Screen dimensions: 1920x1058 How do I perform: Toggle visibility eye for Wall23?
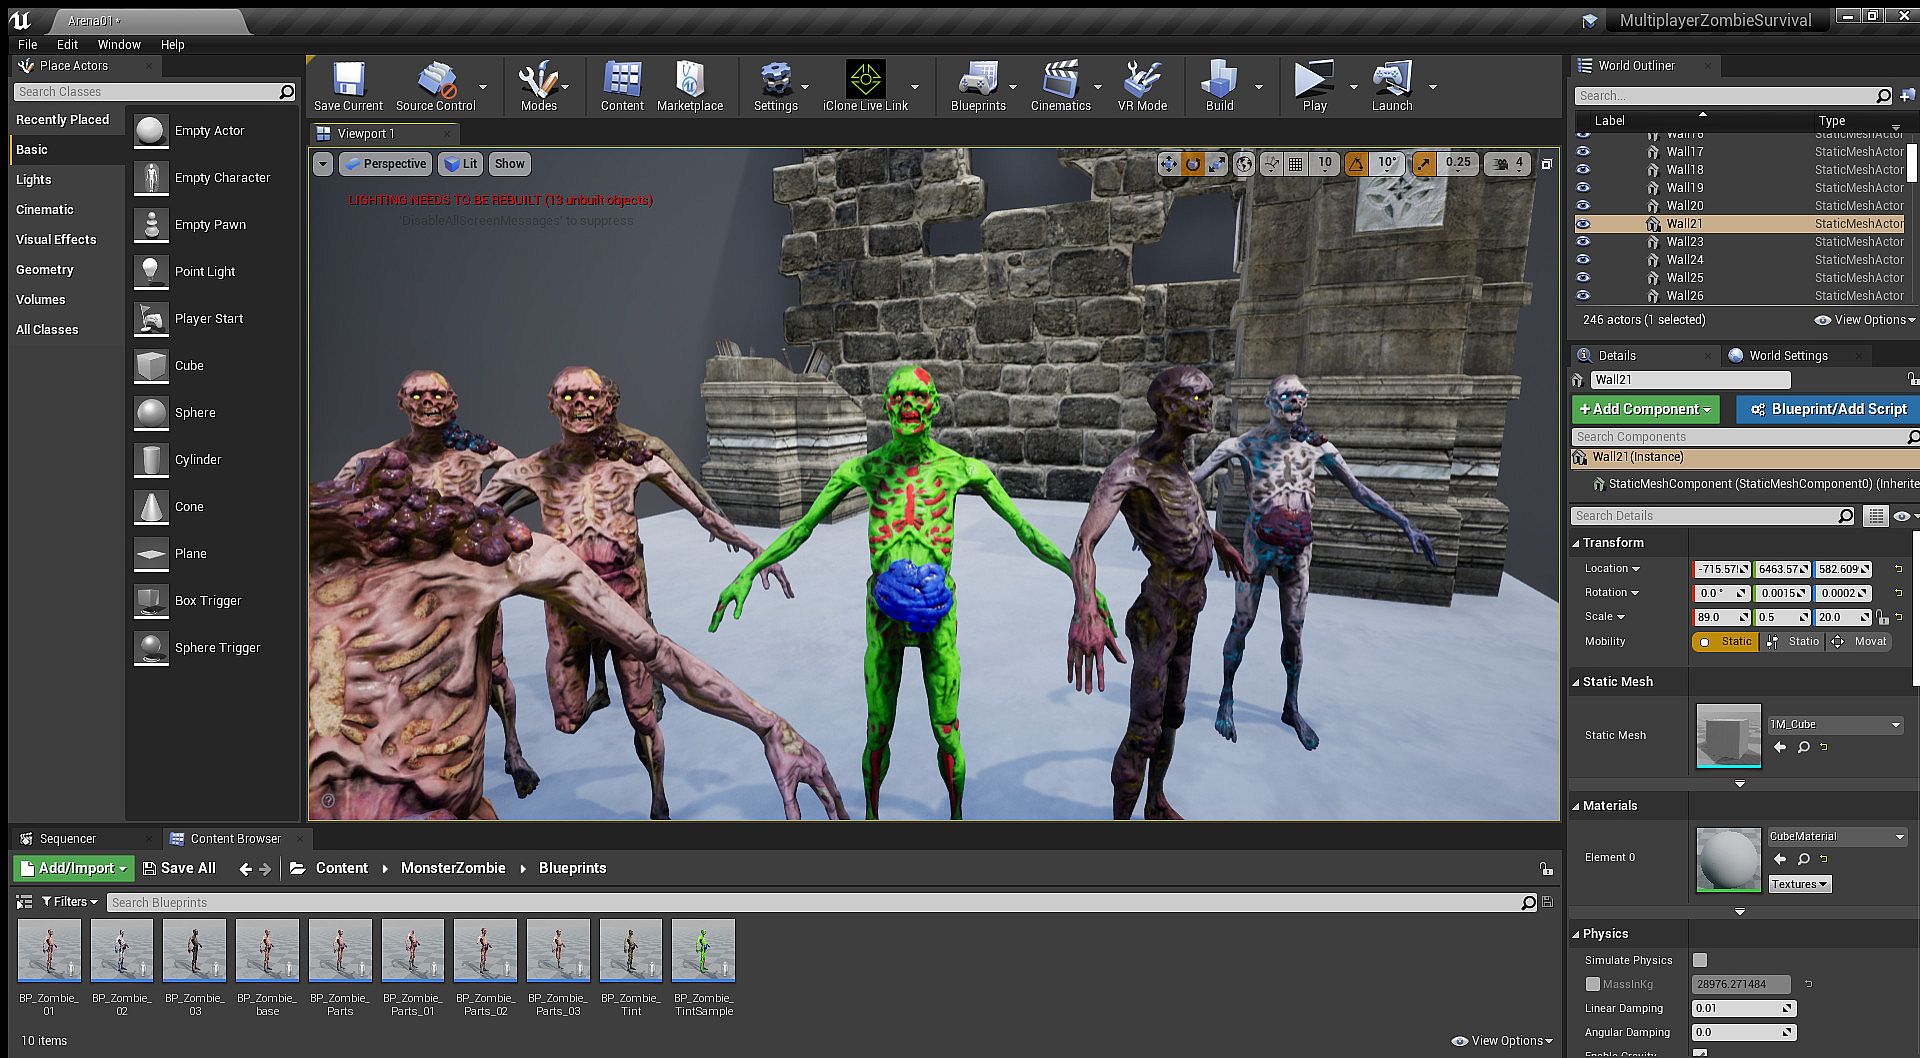1583,242
